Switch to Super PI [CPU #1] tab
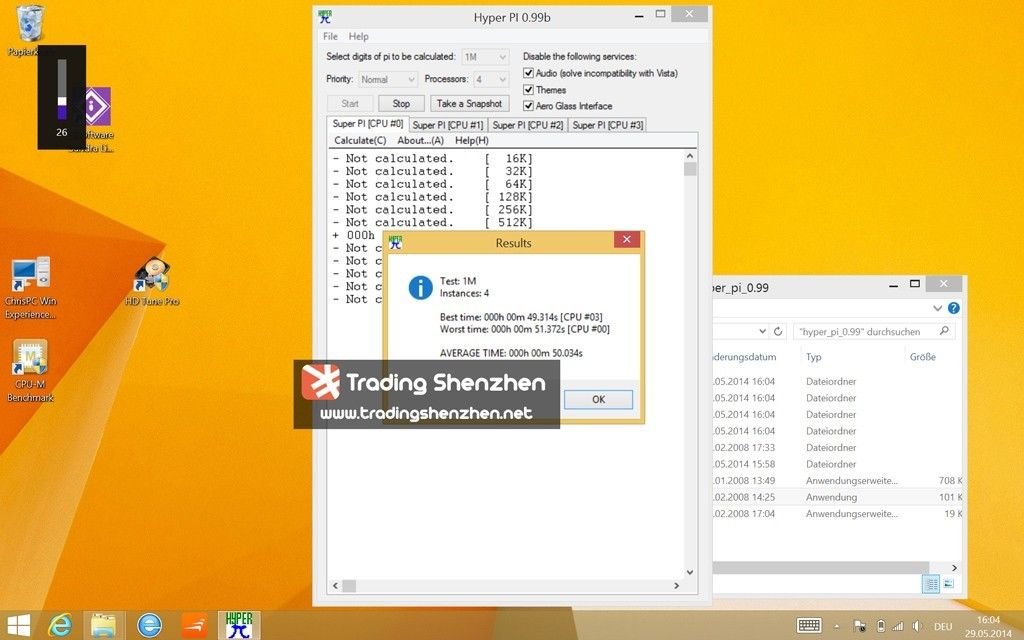The image size is (1024, 640). 448,125
